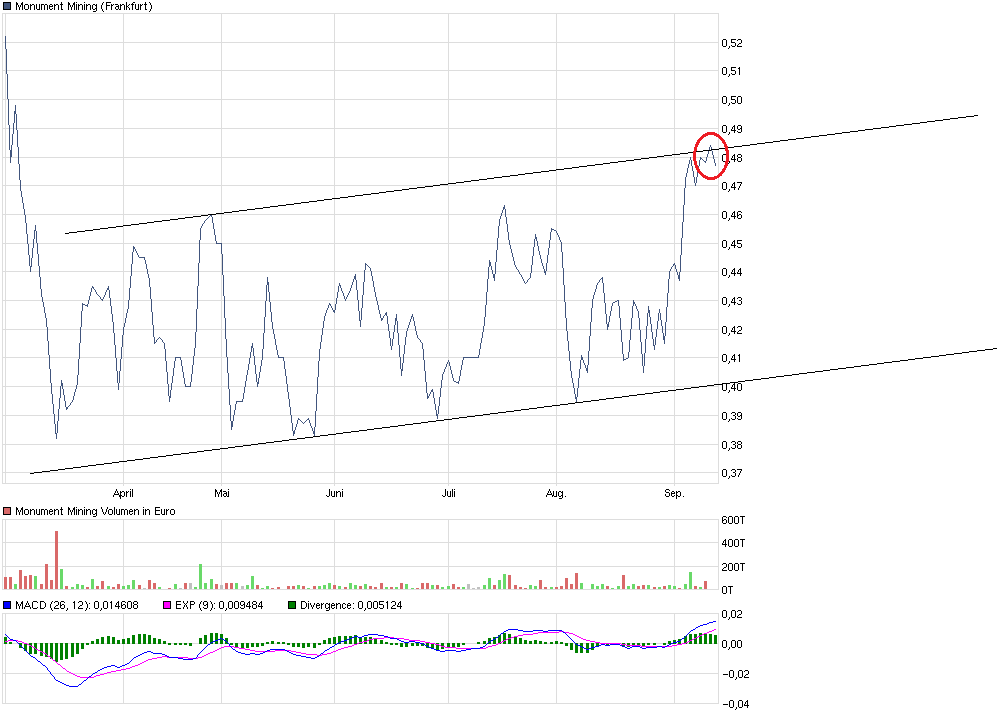This screenshot has width=1008, height=712.
Task: Click the 200T volume axis value
Action: coord(733,567)
